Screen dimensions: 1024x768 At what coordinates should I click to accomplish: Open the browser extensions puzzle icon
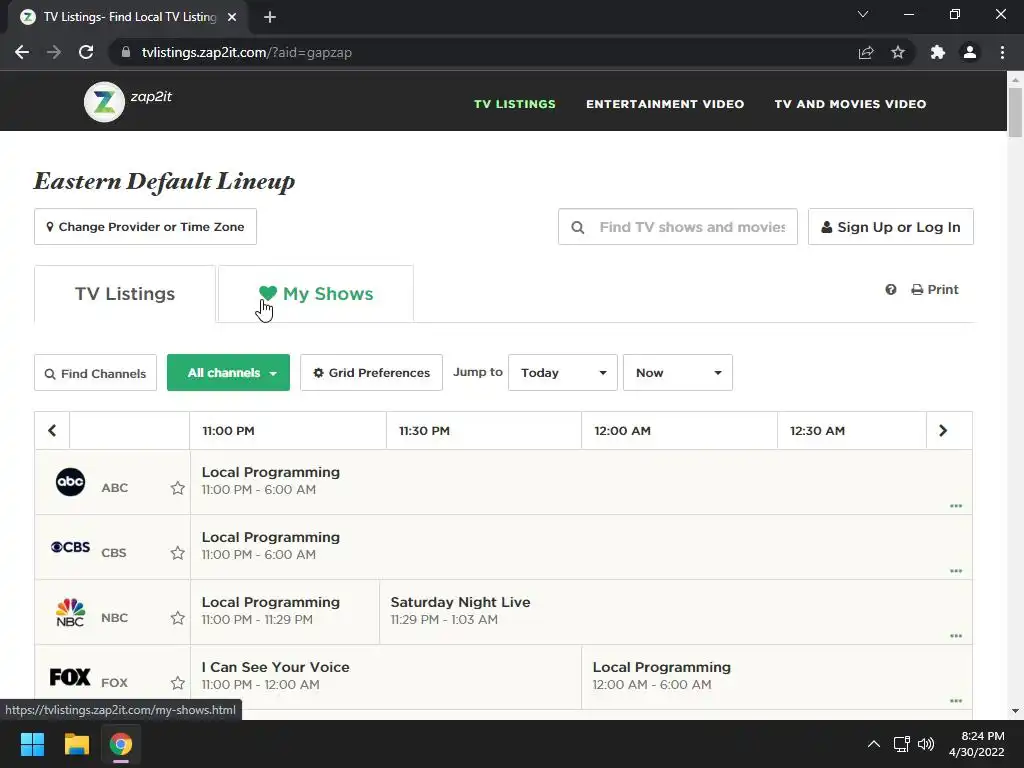(938, 52)
